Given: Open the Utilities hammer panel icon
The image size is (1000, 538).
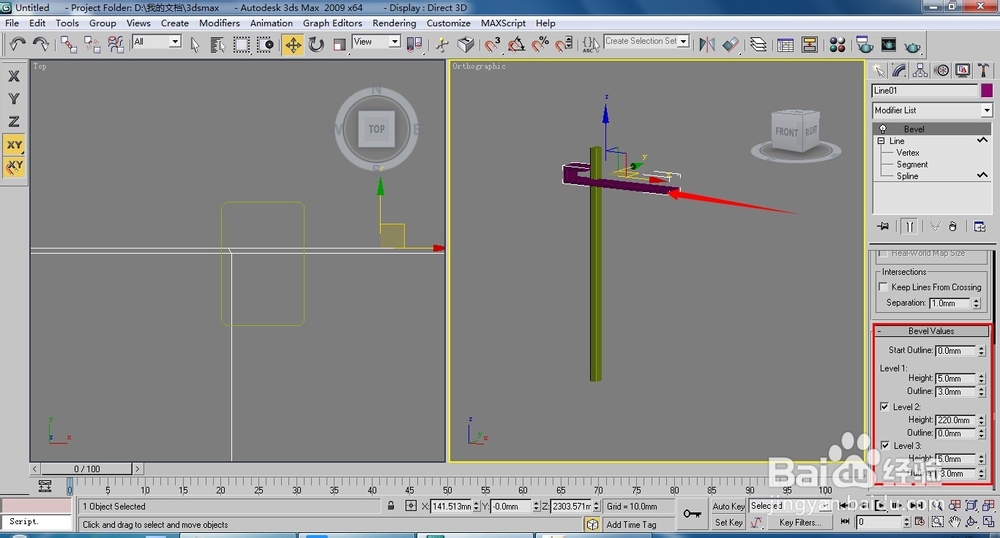Looking at the screenshot, I should pyautogui.click(x=983, y=70).
